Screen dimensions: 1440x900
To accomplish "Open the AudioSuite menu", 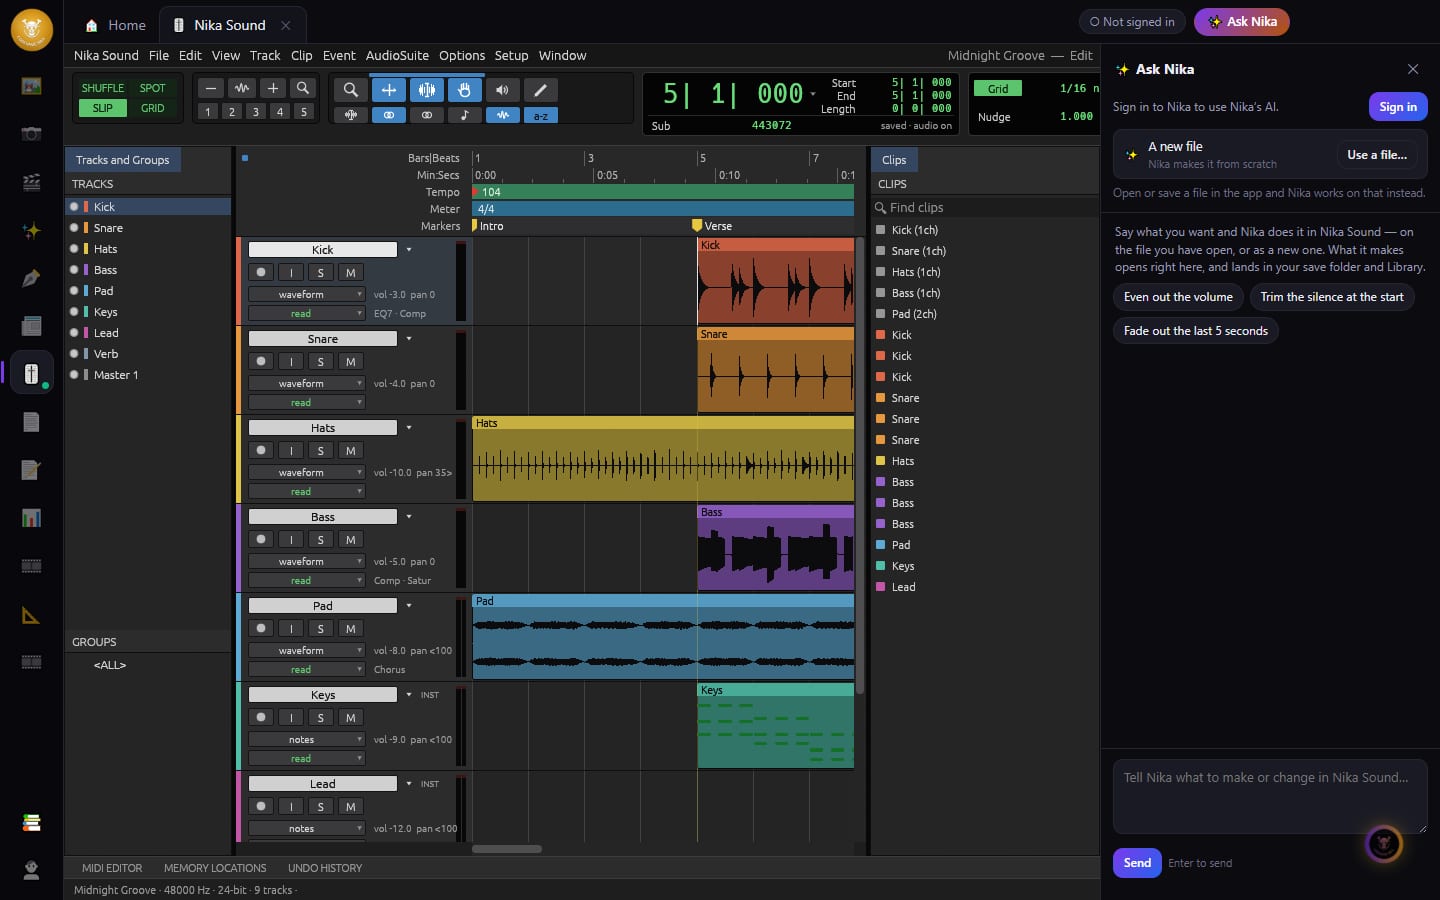I will pyautogui.click(x=397, y=56).
